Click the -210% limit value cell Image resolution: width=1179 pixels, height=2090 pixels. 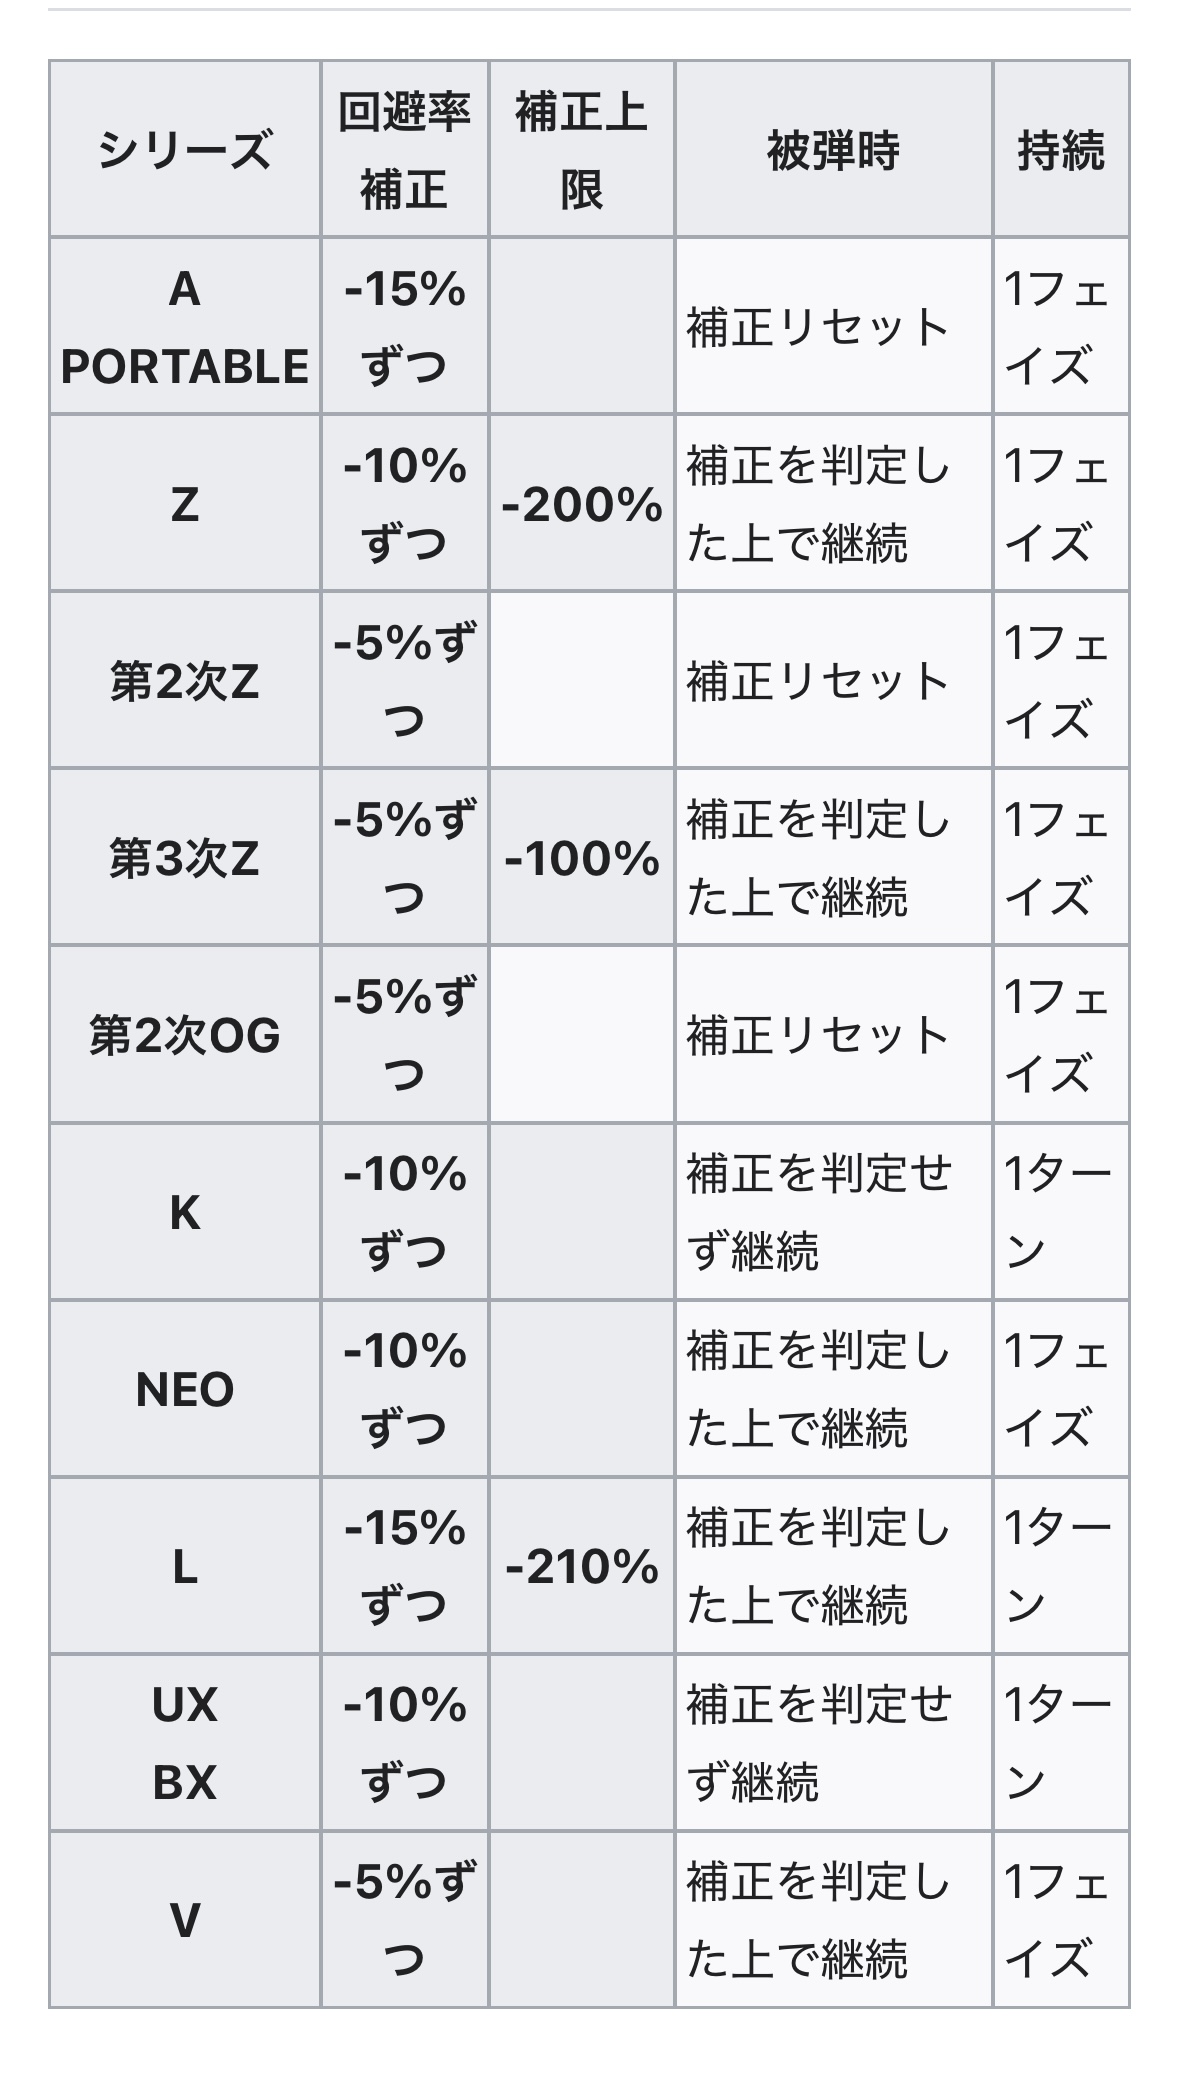point(581,1566)
